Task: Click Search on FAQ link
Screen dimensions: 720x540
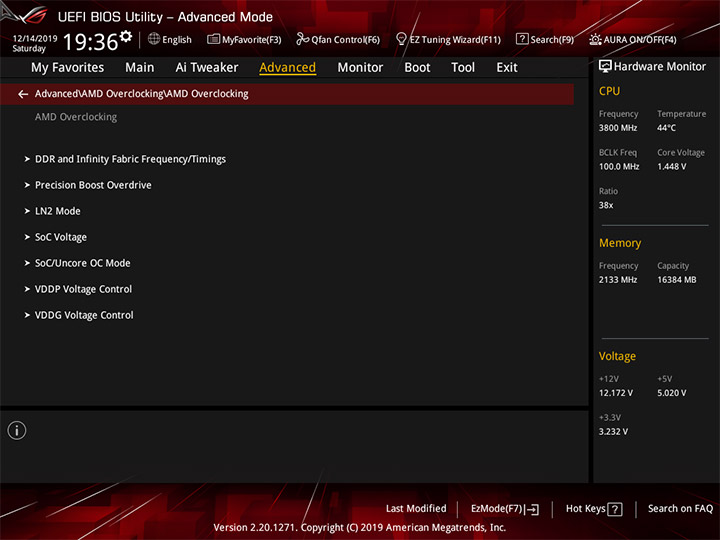Action: point(680,509)
